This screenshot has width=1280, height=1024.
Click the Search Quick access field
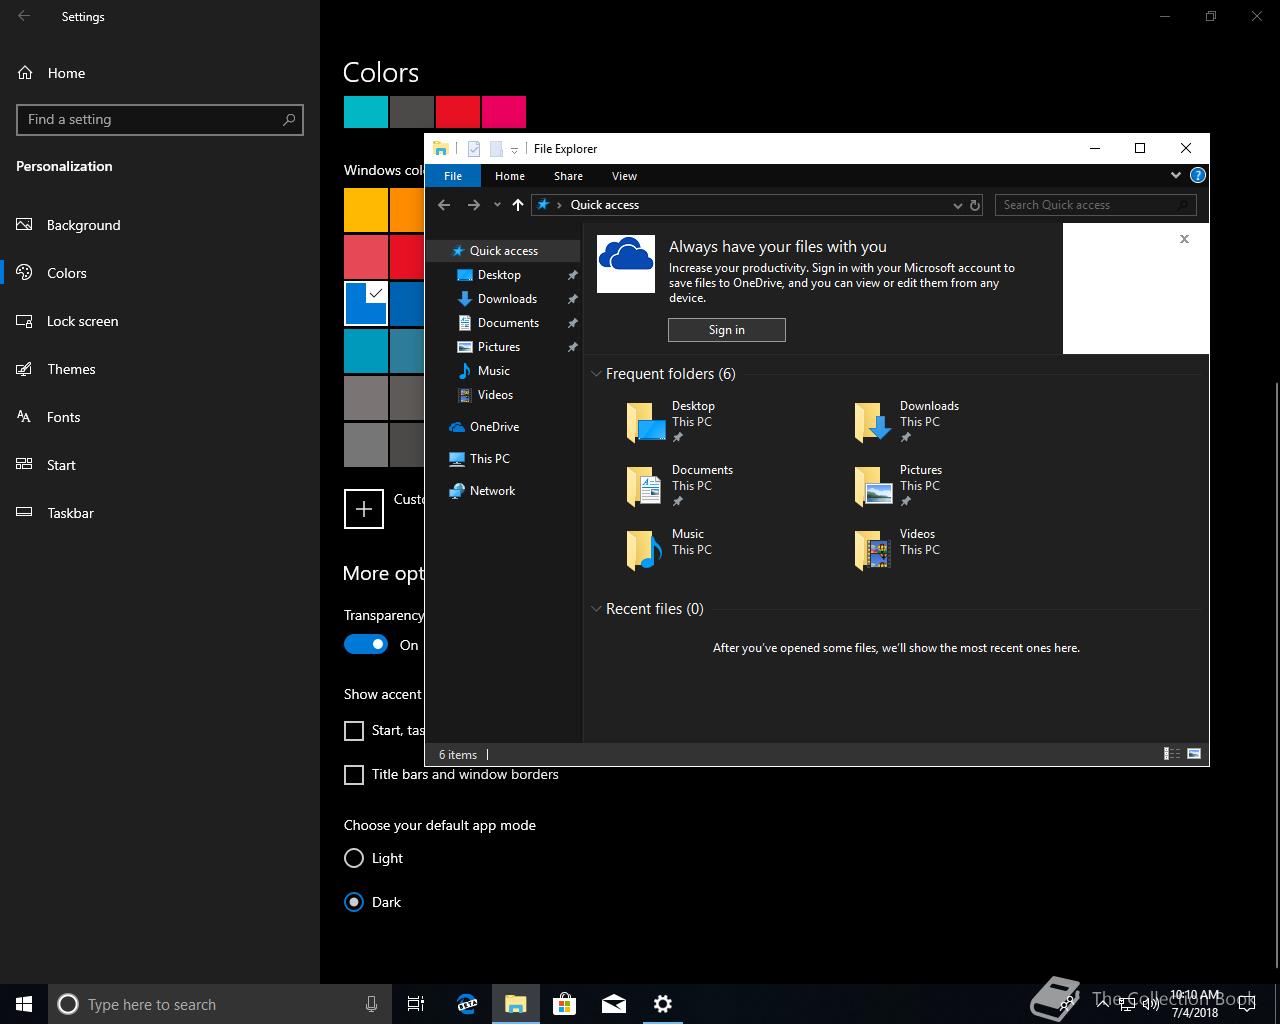click(1096, 205)
